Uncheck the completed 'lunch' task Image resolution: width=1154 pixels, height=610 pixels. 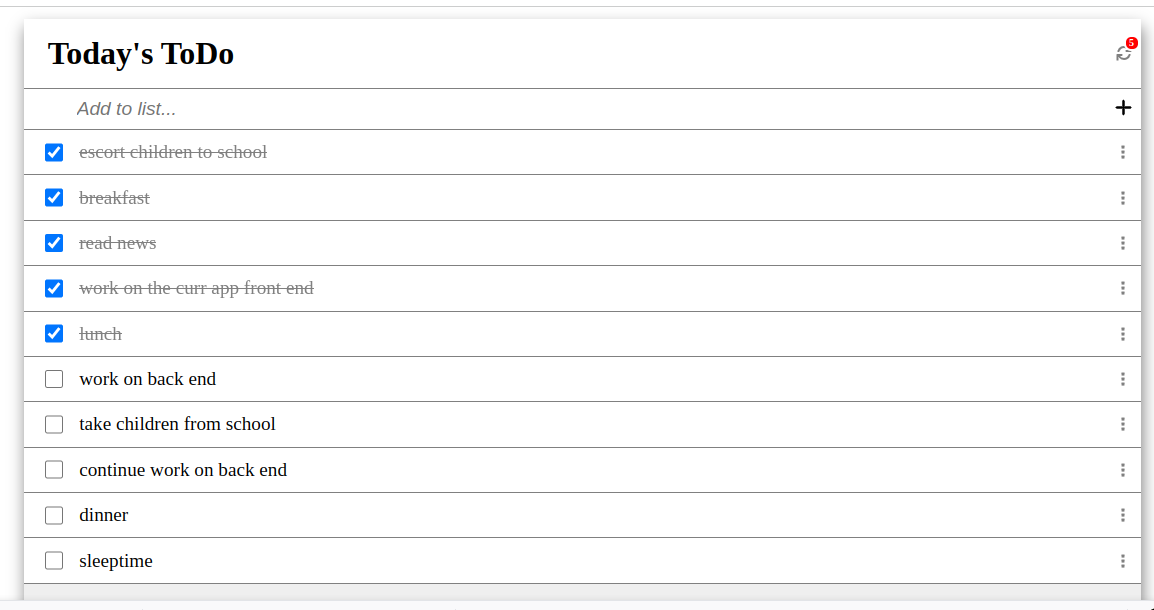click(53, 333)
